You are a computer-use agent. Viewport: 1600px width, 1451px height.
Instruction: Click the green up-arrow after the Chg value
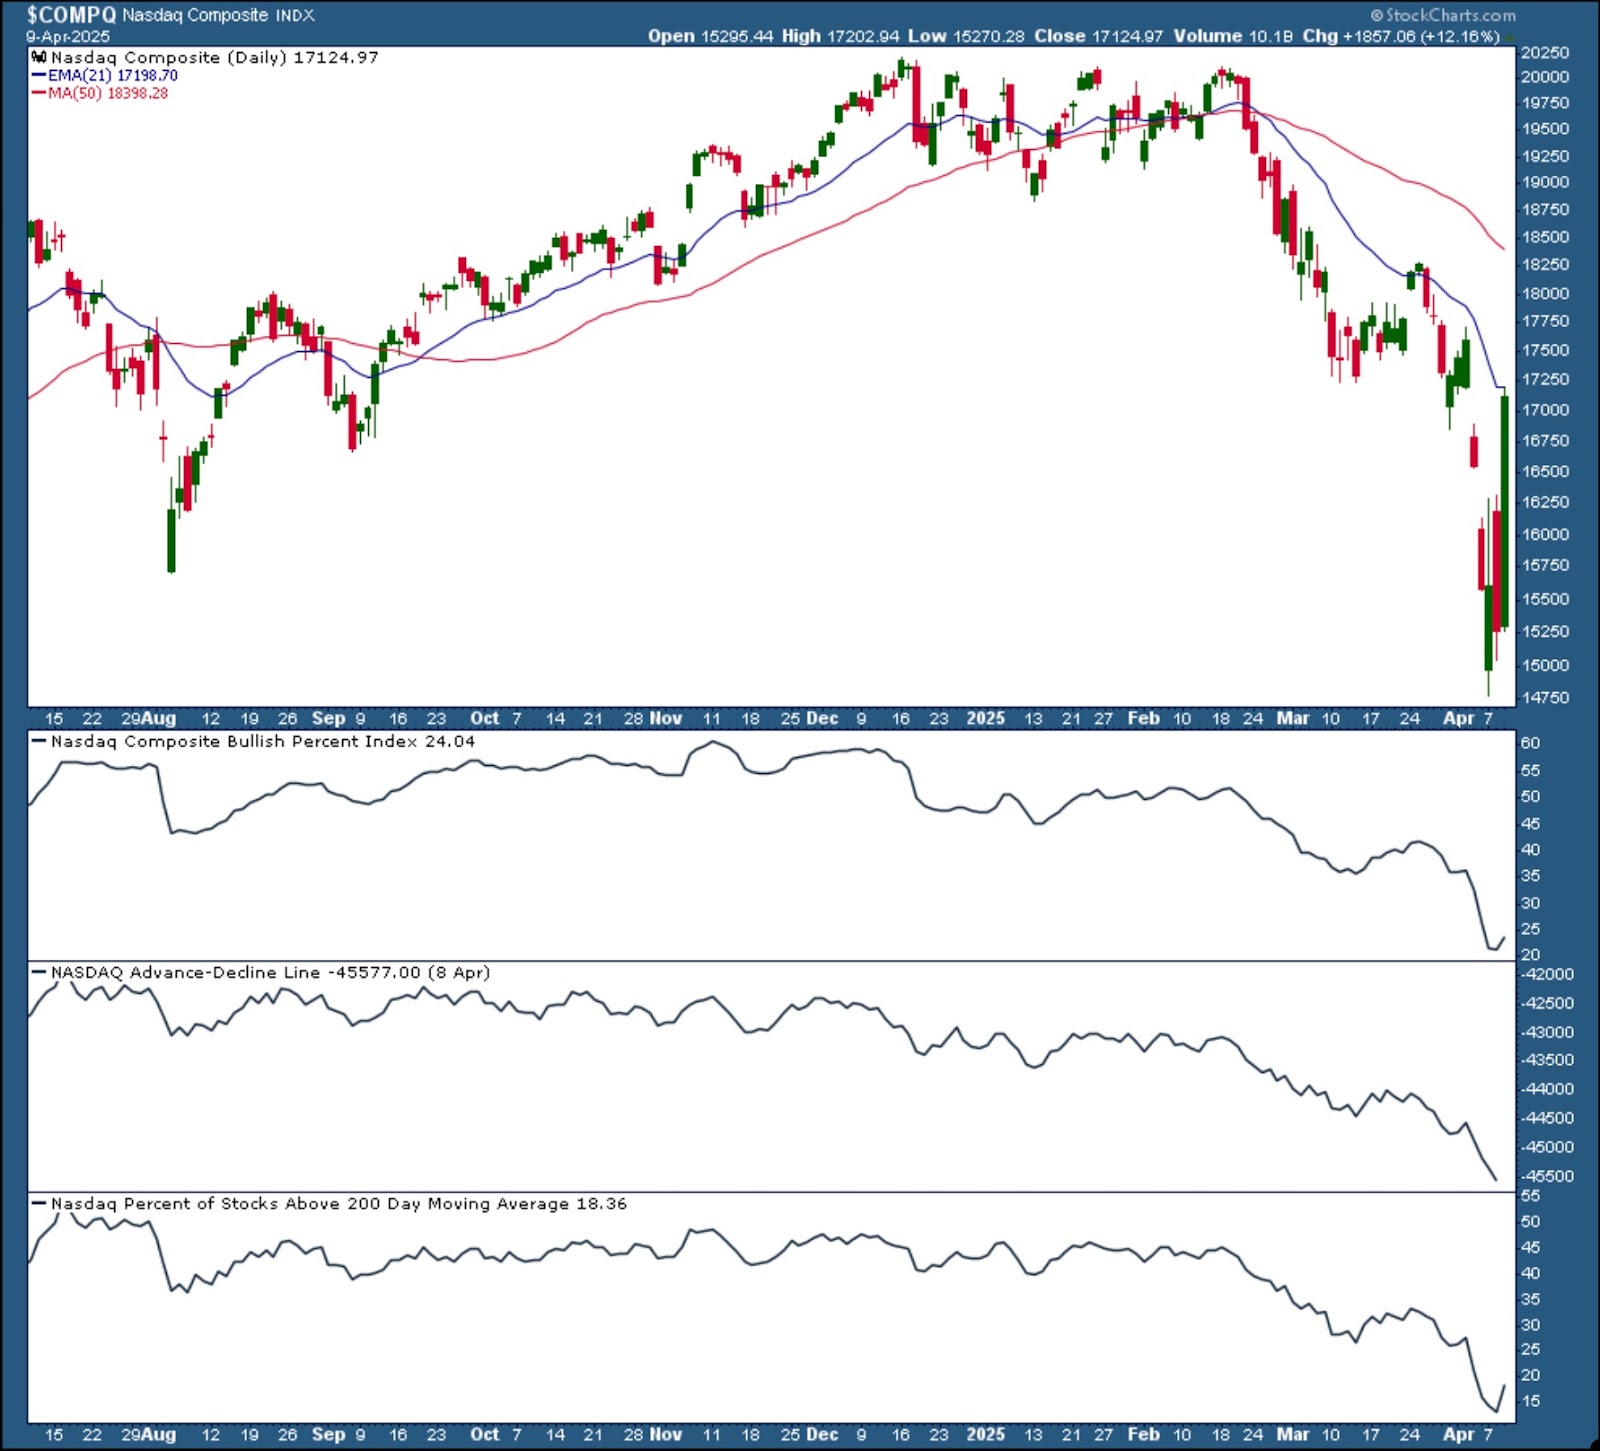(1508, 36)
